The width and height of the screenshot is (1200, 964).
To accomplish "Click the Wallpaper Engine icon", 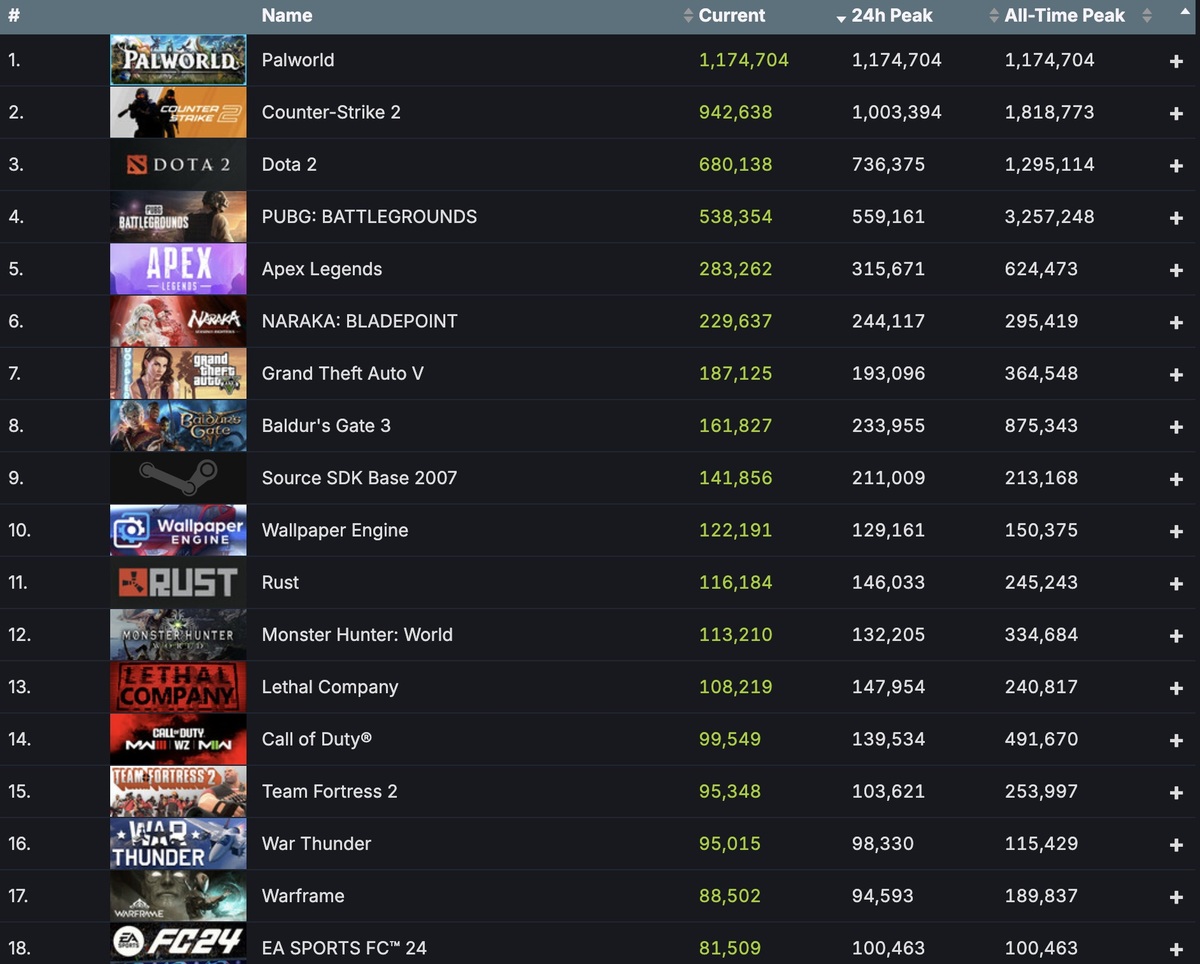I will pos(178,530).
